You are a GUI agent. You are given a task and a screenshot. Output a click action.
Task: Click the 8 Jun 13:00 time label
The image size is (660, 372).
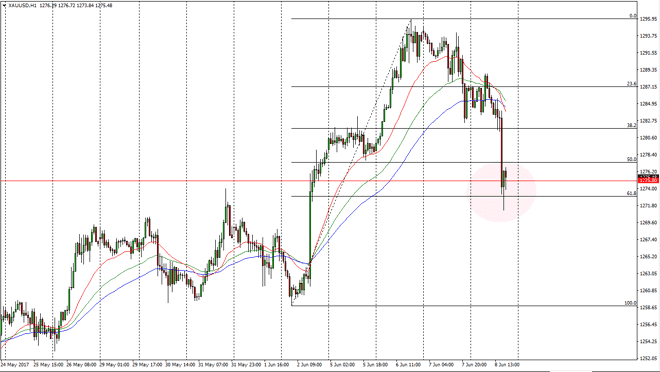pos(507,364)
